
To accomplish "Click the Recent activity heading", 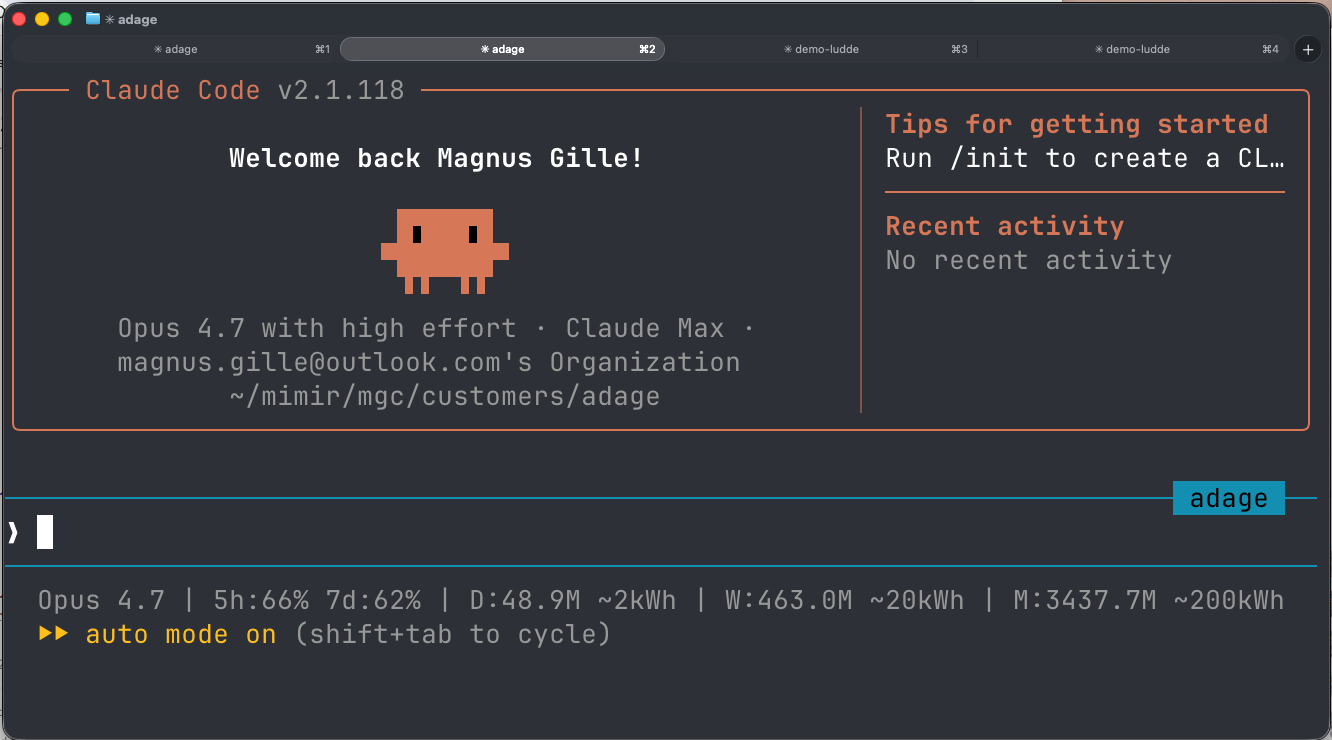I will coord(1003,225).
